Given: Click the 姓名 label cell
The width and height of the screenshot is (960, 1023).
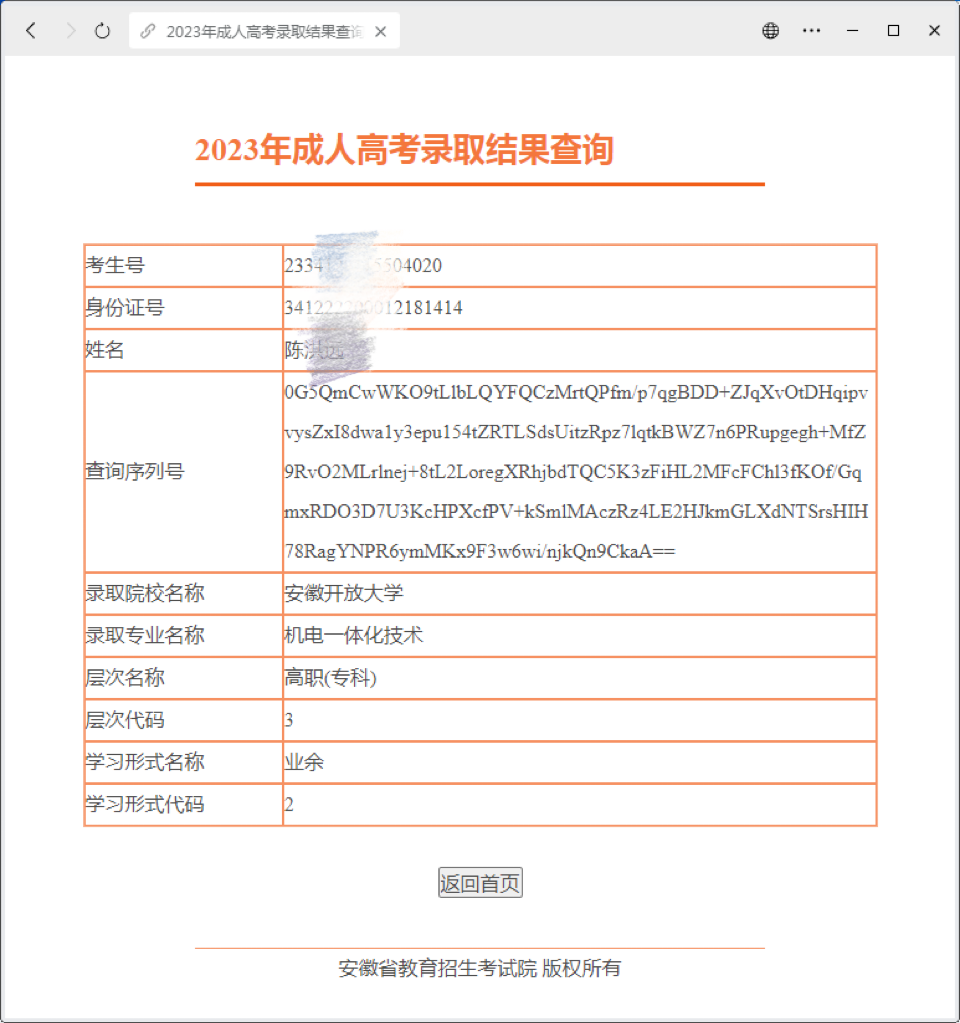Looking at the screenshot, I should [x=183, y=350].
